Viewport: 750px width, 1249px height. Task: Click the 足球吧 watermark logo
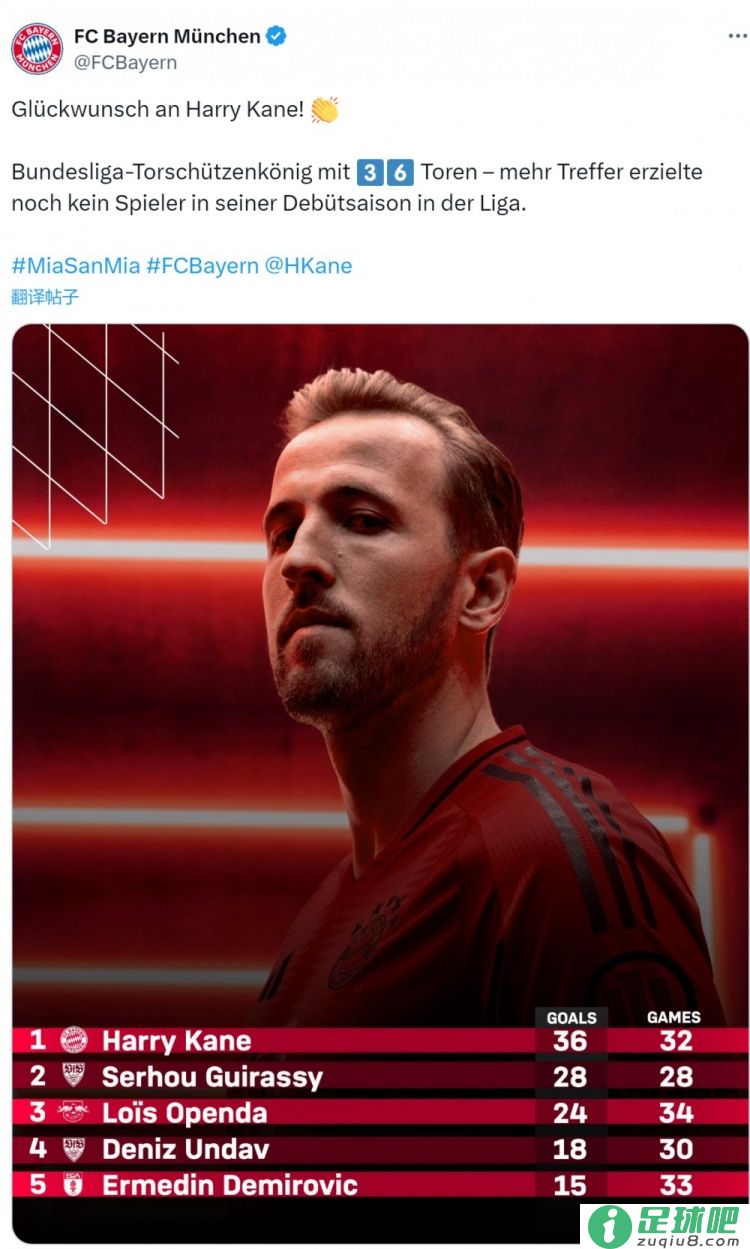pos(665,1226)
